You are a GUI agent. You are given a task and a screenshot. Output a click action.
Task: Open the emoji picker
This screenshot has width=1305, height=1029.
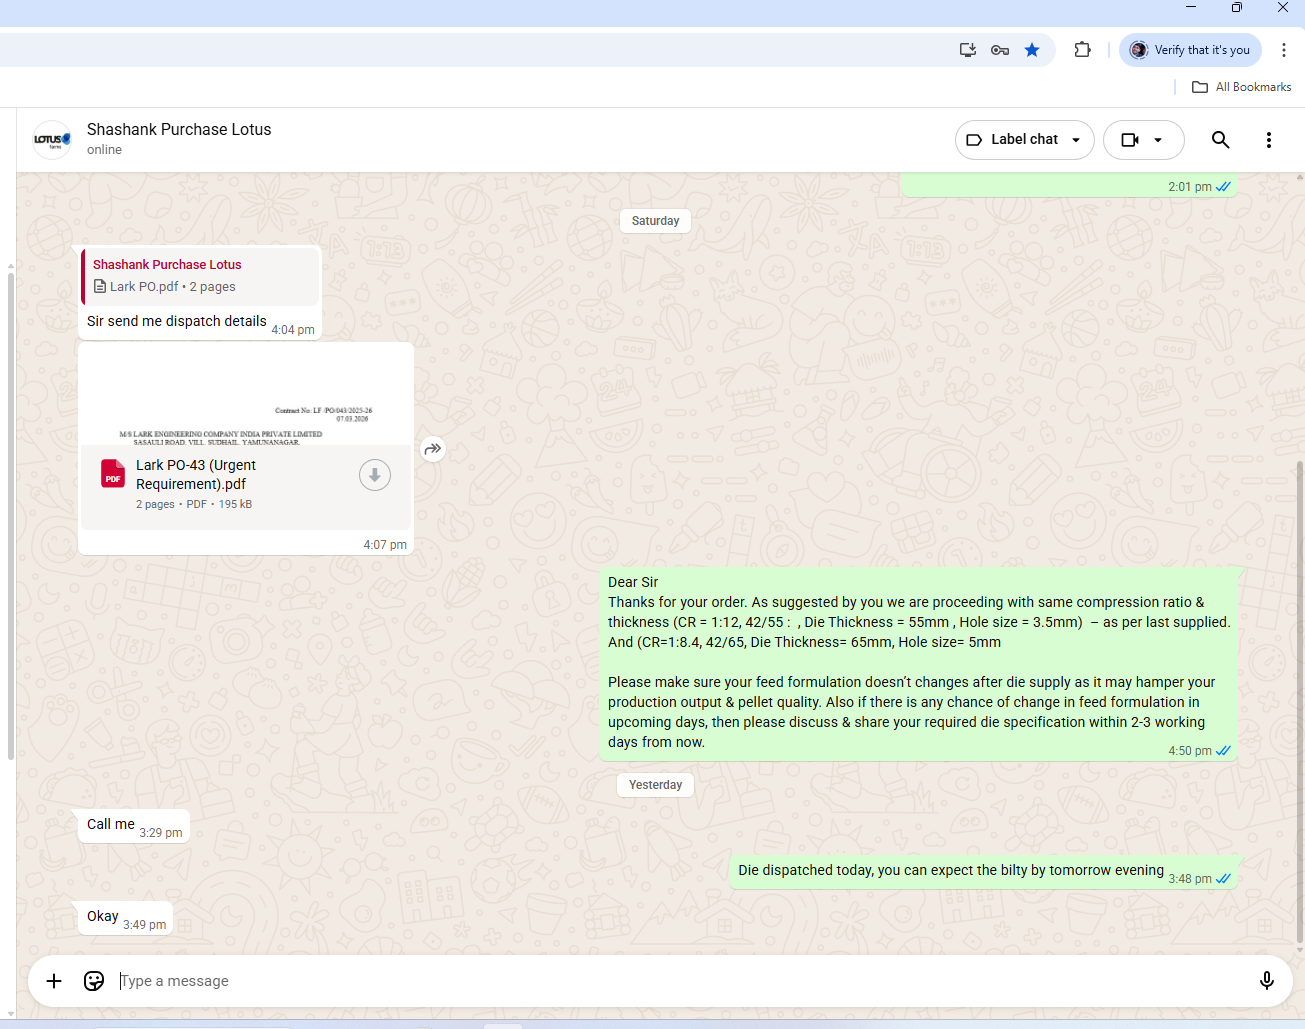(x=94, y=981)
